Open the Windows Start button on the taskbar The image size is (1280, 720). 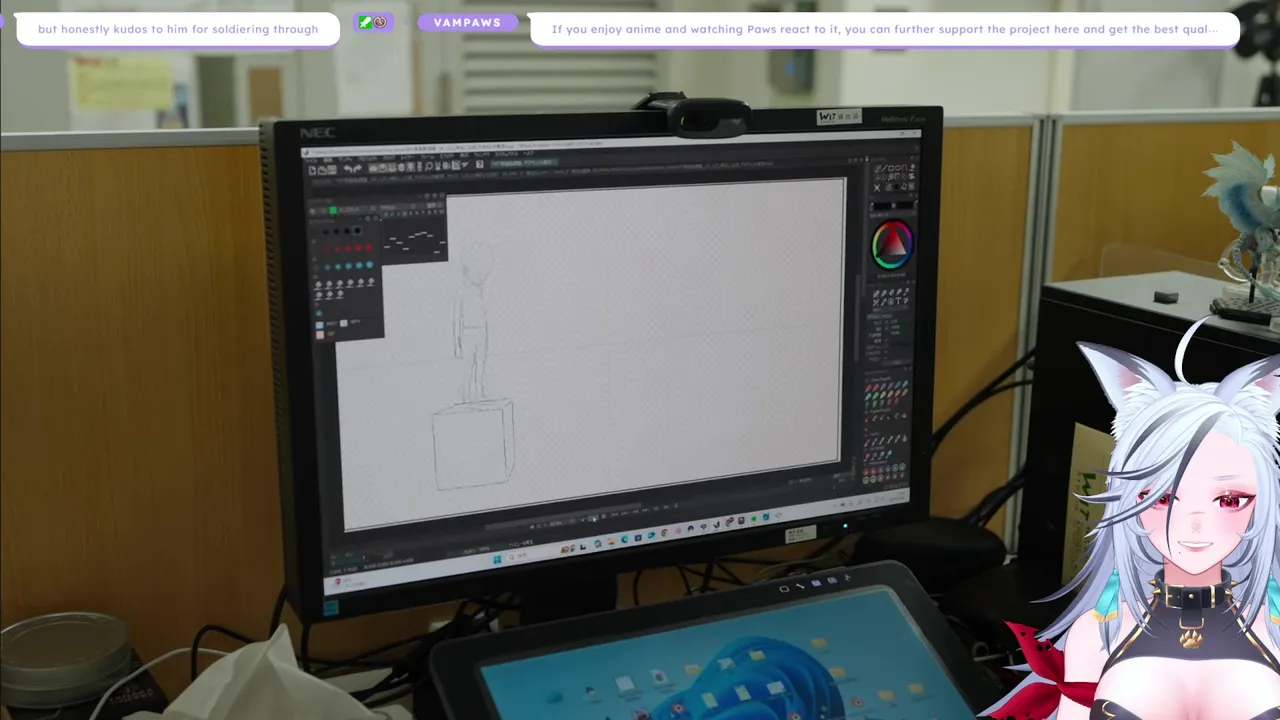pyautogui.click(x=497, y=559)
